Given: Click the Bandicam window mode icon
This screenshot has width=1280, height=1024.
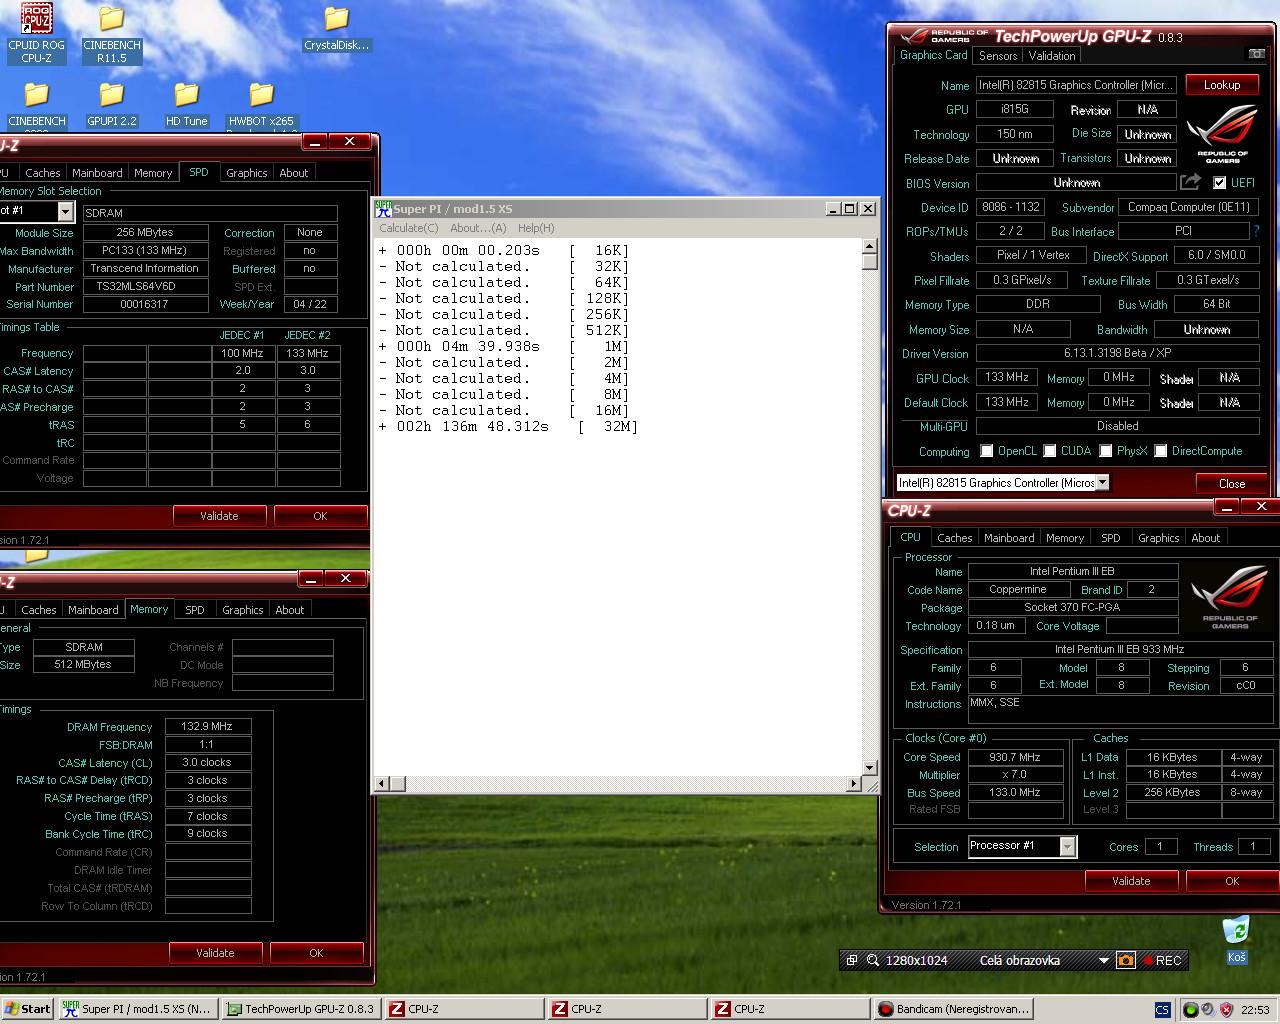Looking at the screenshot, I should 852,960.
